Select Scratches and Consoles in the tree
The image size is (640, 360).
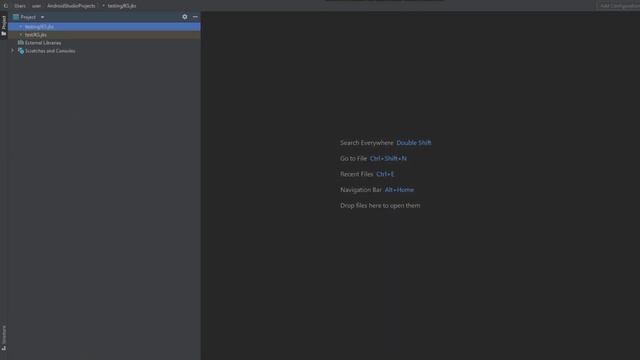[50, 51]
